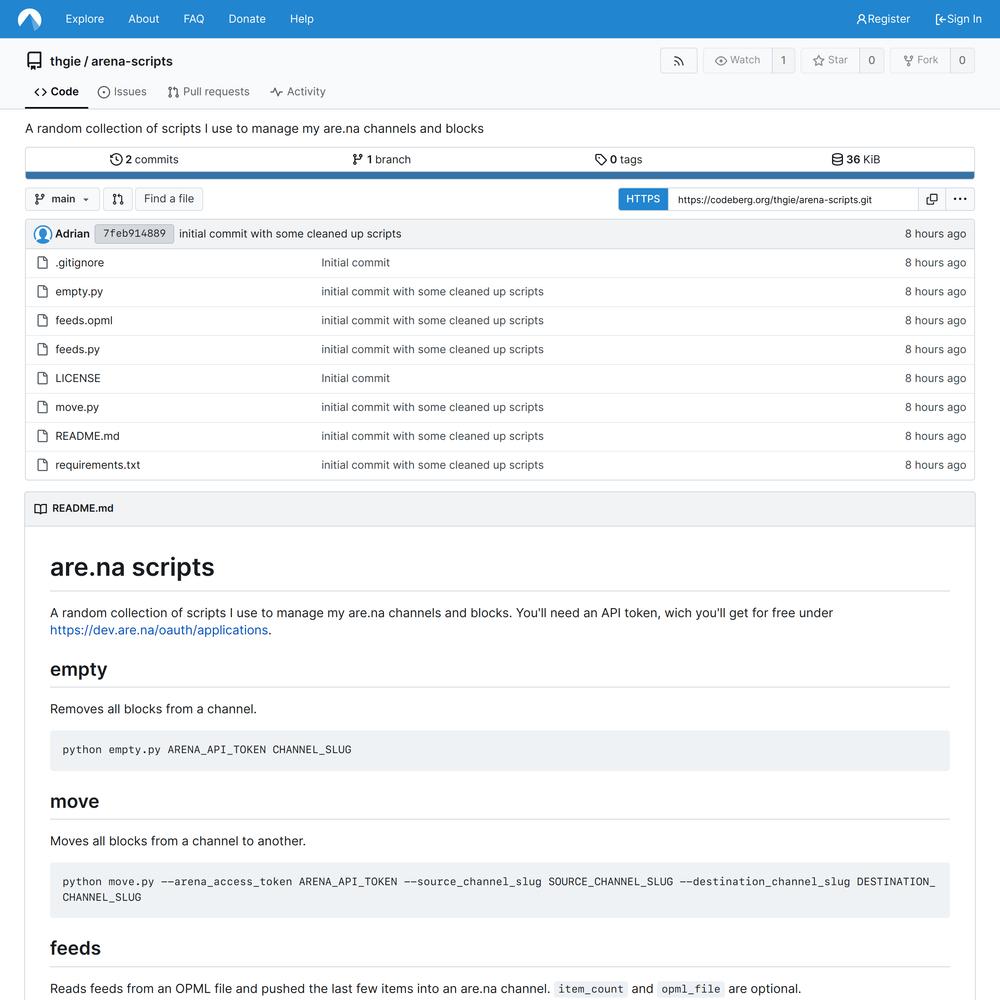Select the HTTPS clone option

pyautogui.click(x=643, y=199)
